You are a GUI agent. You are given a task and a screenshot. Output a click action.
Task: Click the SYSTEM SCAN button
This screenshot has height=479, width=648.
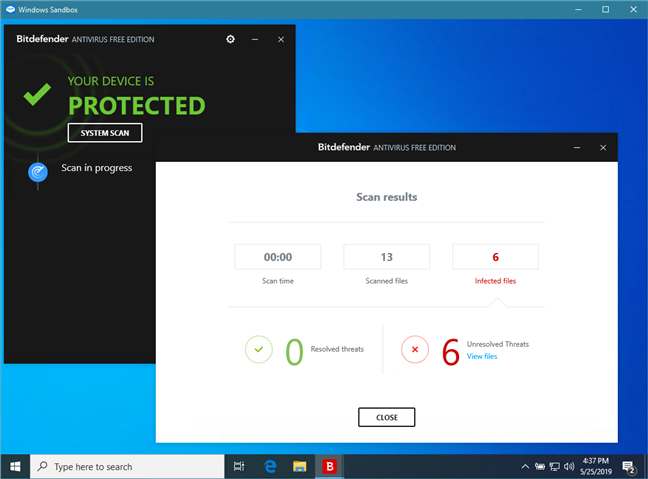[x=105, y=133]
